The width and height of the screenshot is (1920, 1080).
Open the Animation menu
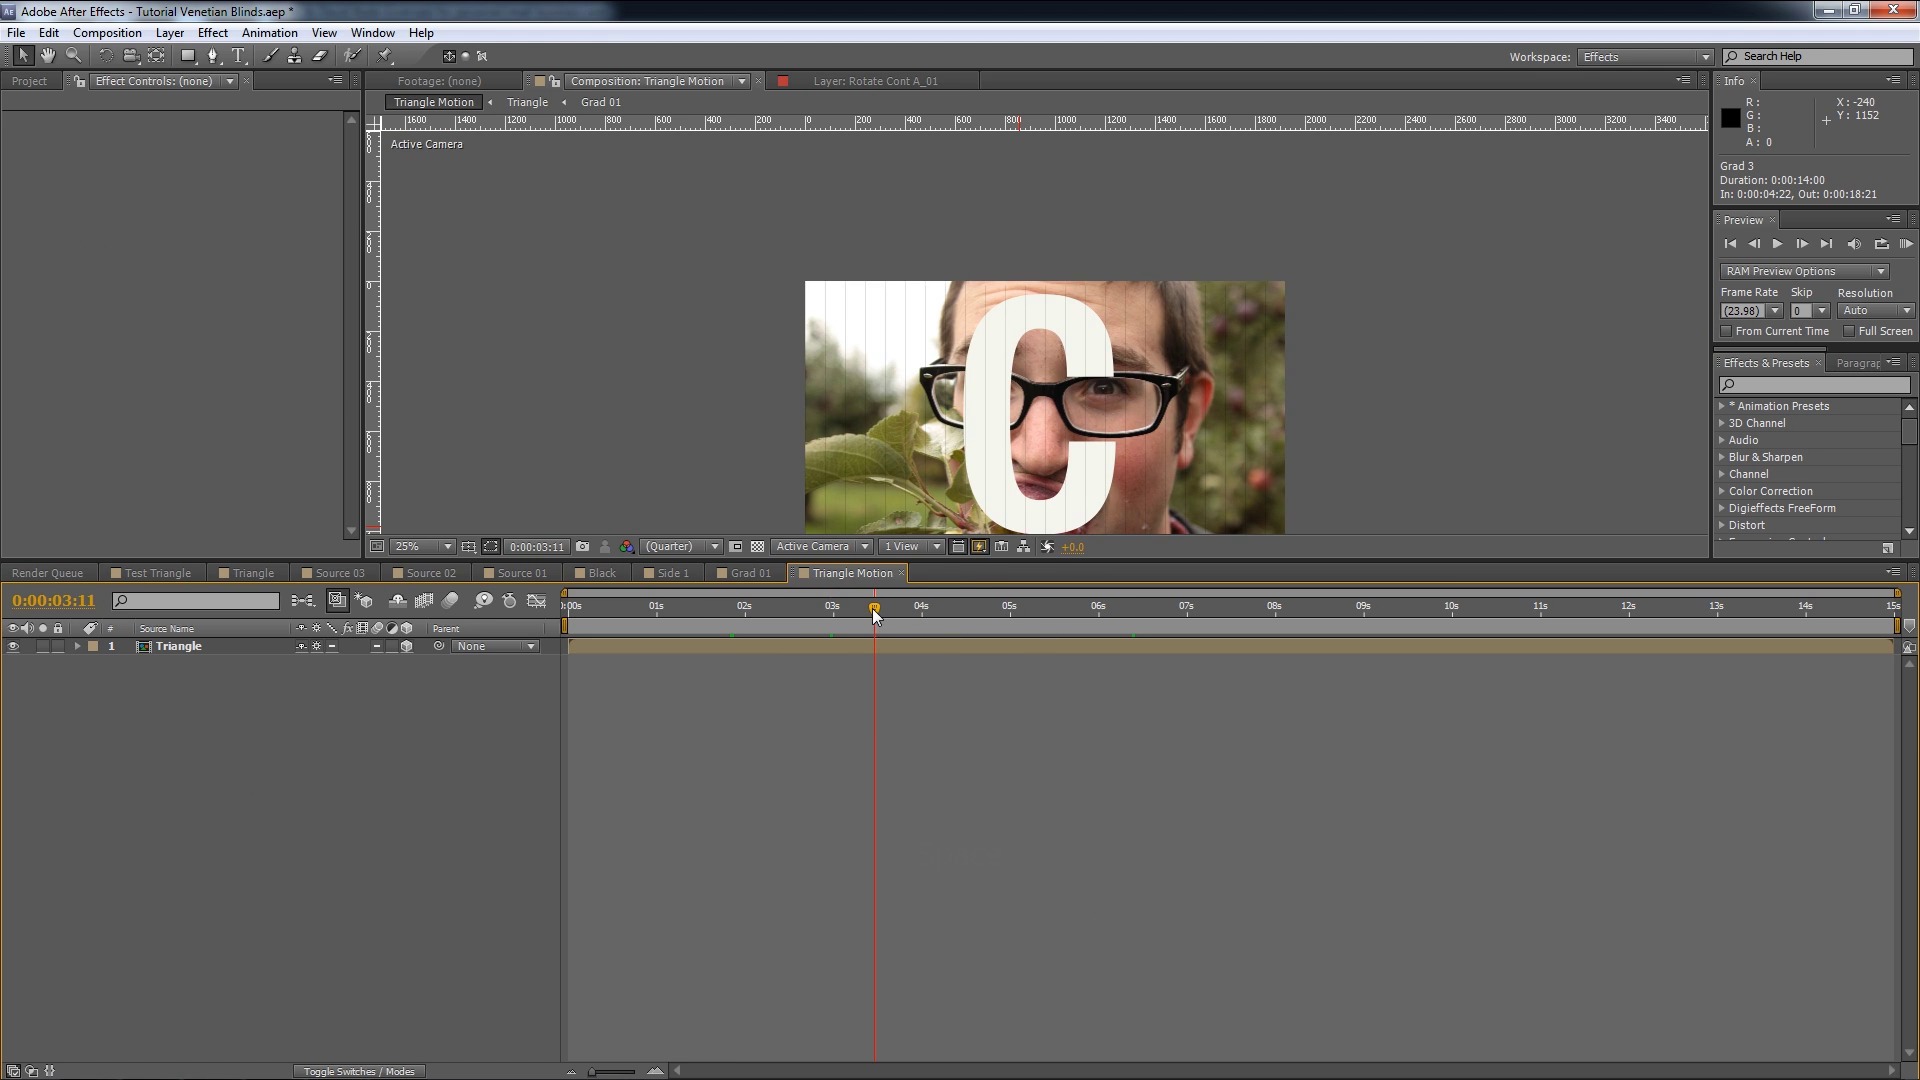(269, 33)
